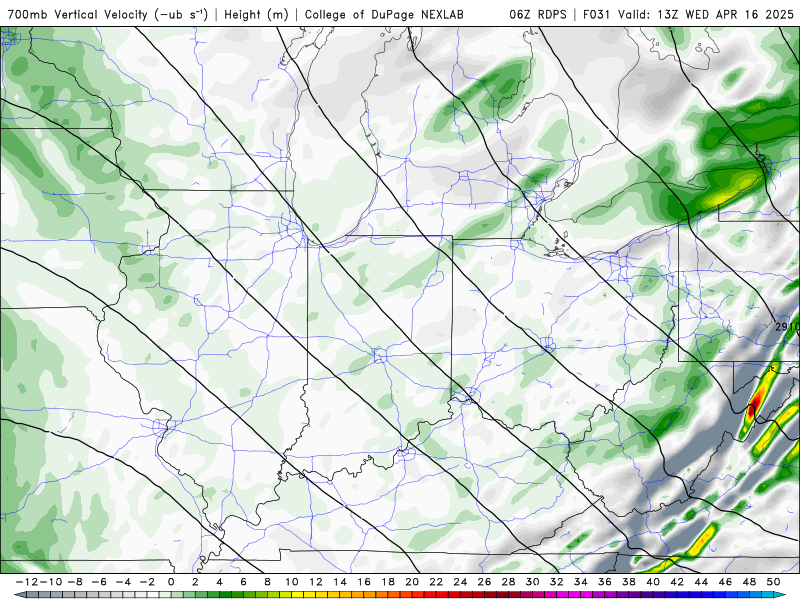Click the legend value "-10"
This screenshot has width=800, height=600.
coord(50,582)
